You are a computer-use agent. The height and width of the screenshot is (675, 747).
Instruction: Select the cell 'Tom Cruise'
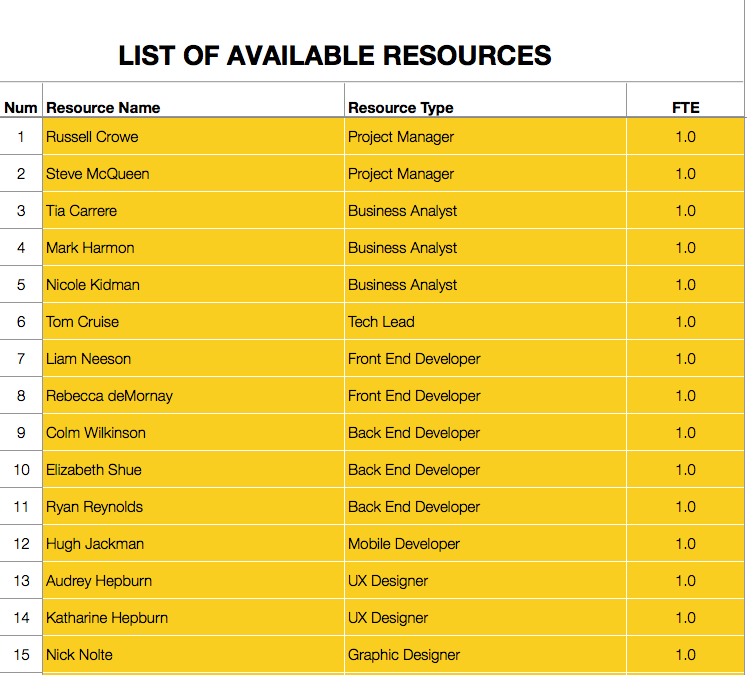click(x=193, y=322)
